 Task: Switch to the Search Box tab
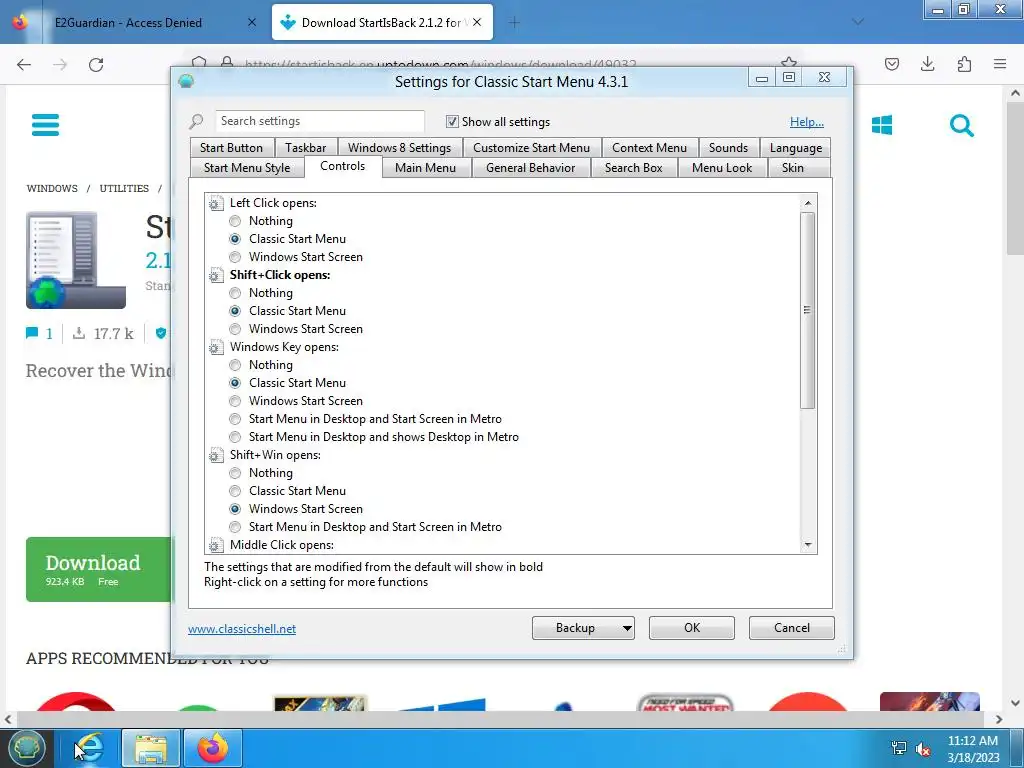point(633,168)
